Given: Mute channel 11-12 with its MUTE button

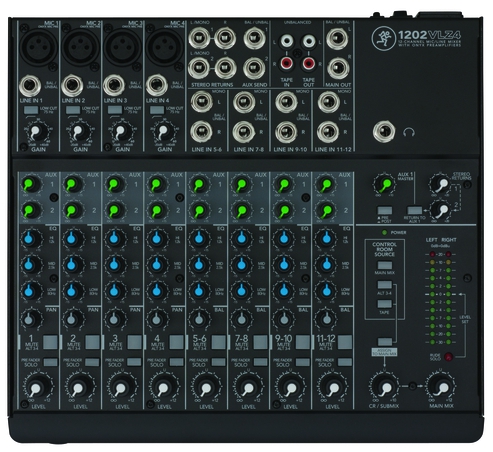Looking at the screenshot, I should pos(344,342).
